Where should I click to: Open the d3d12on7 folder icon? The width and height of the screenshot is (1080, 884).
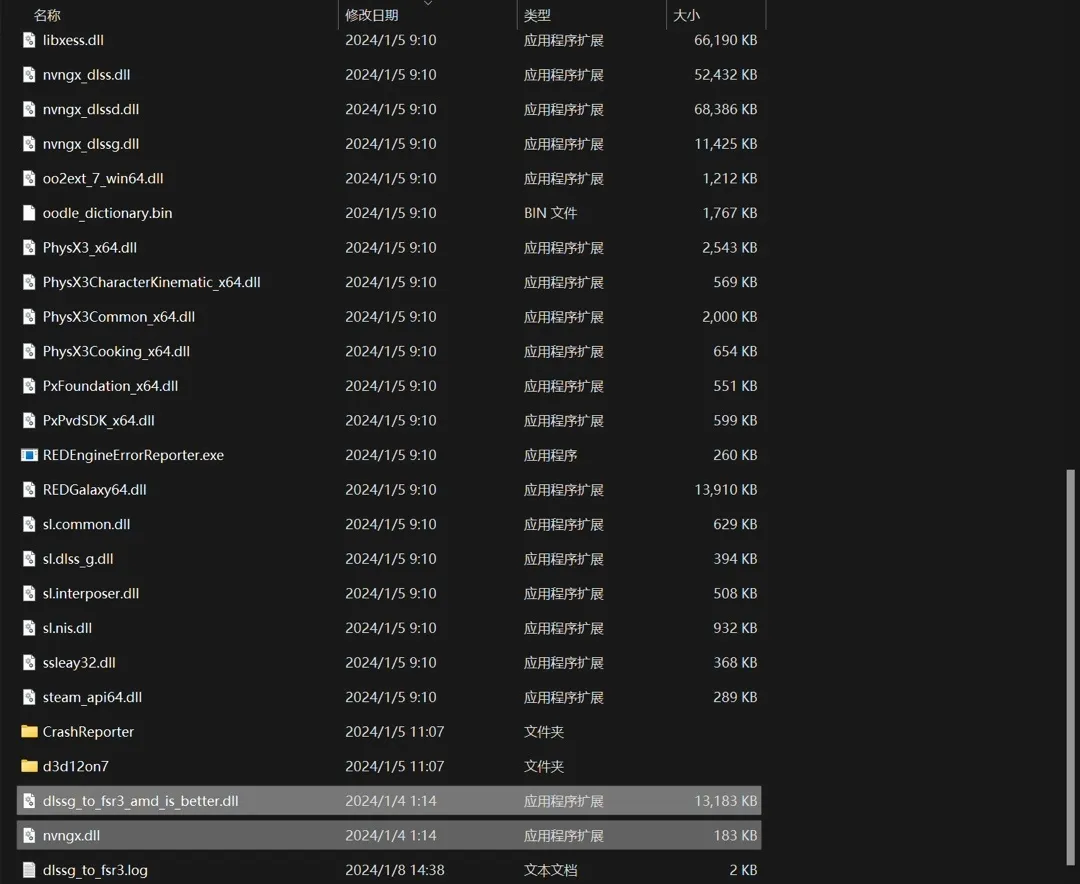click(x=29, y=765)
